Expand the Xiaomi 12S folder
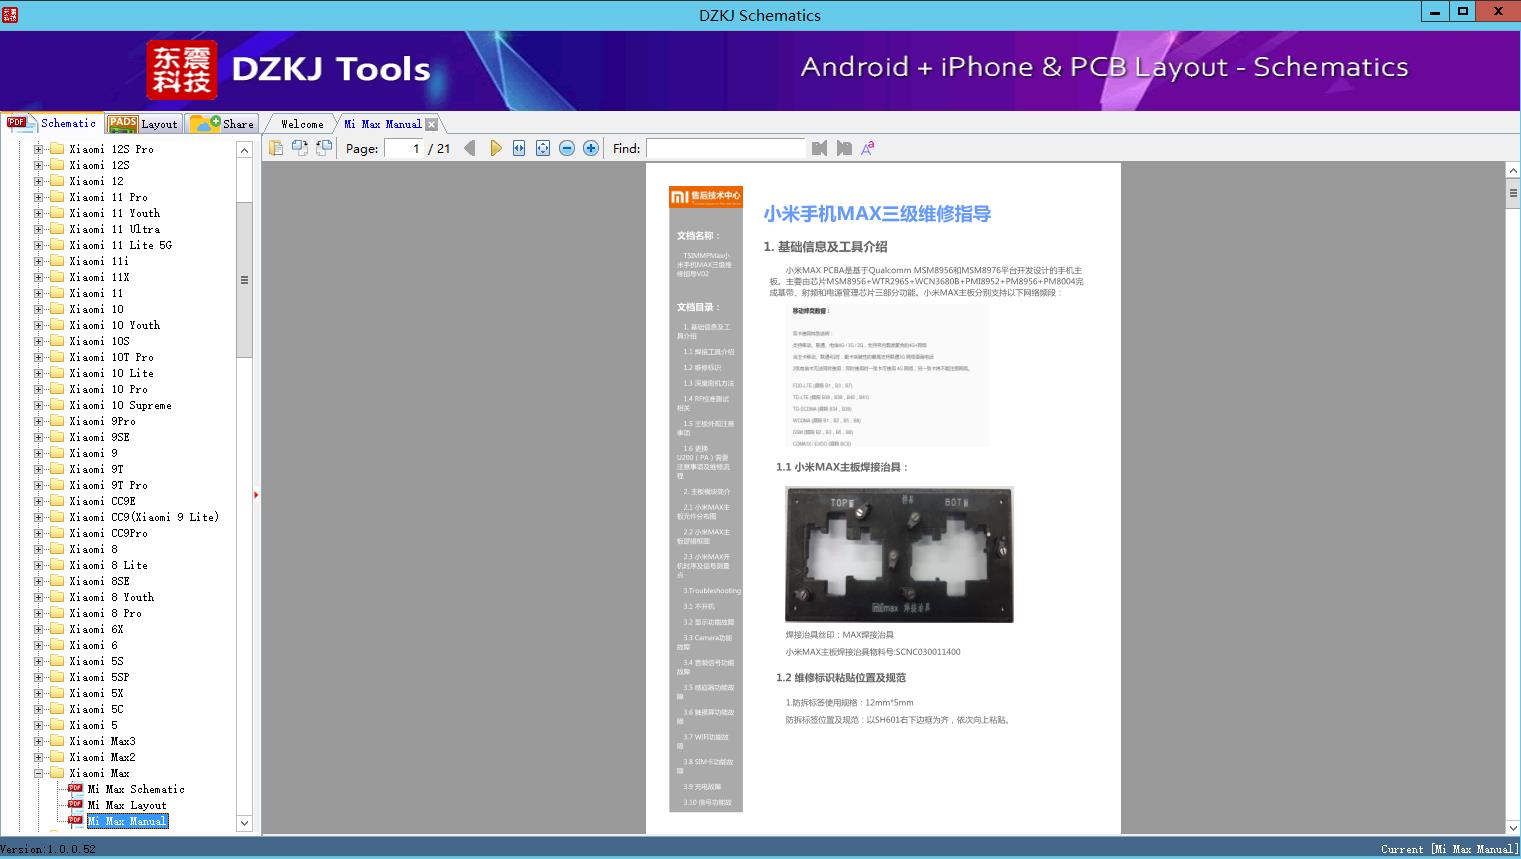1521x859 pixels. 38,165
